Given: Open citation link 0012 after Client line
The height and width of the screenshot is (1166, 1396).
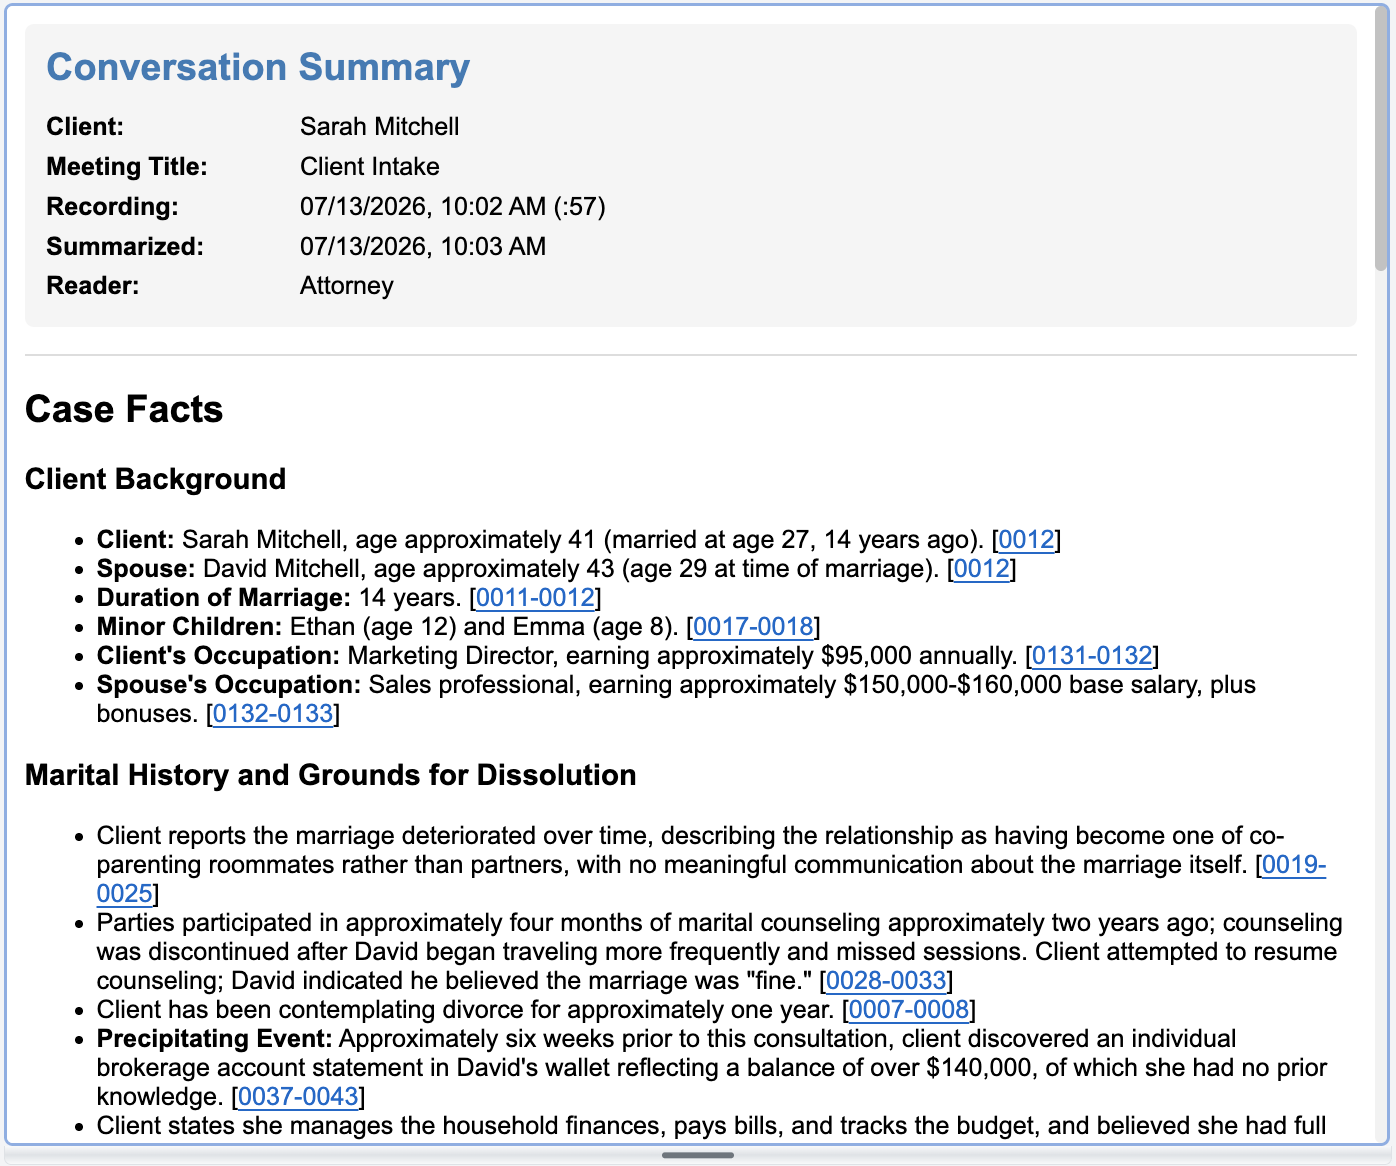Looking at the screenshot, I should [1026, 540].
